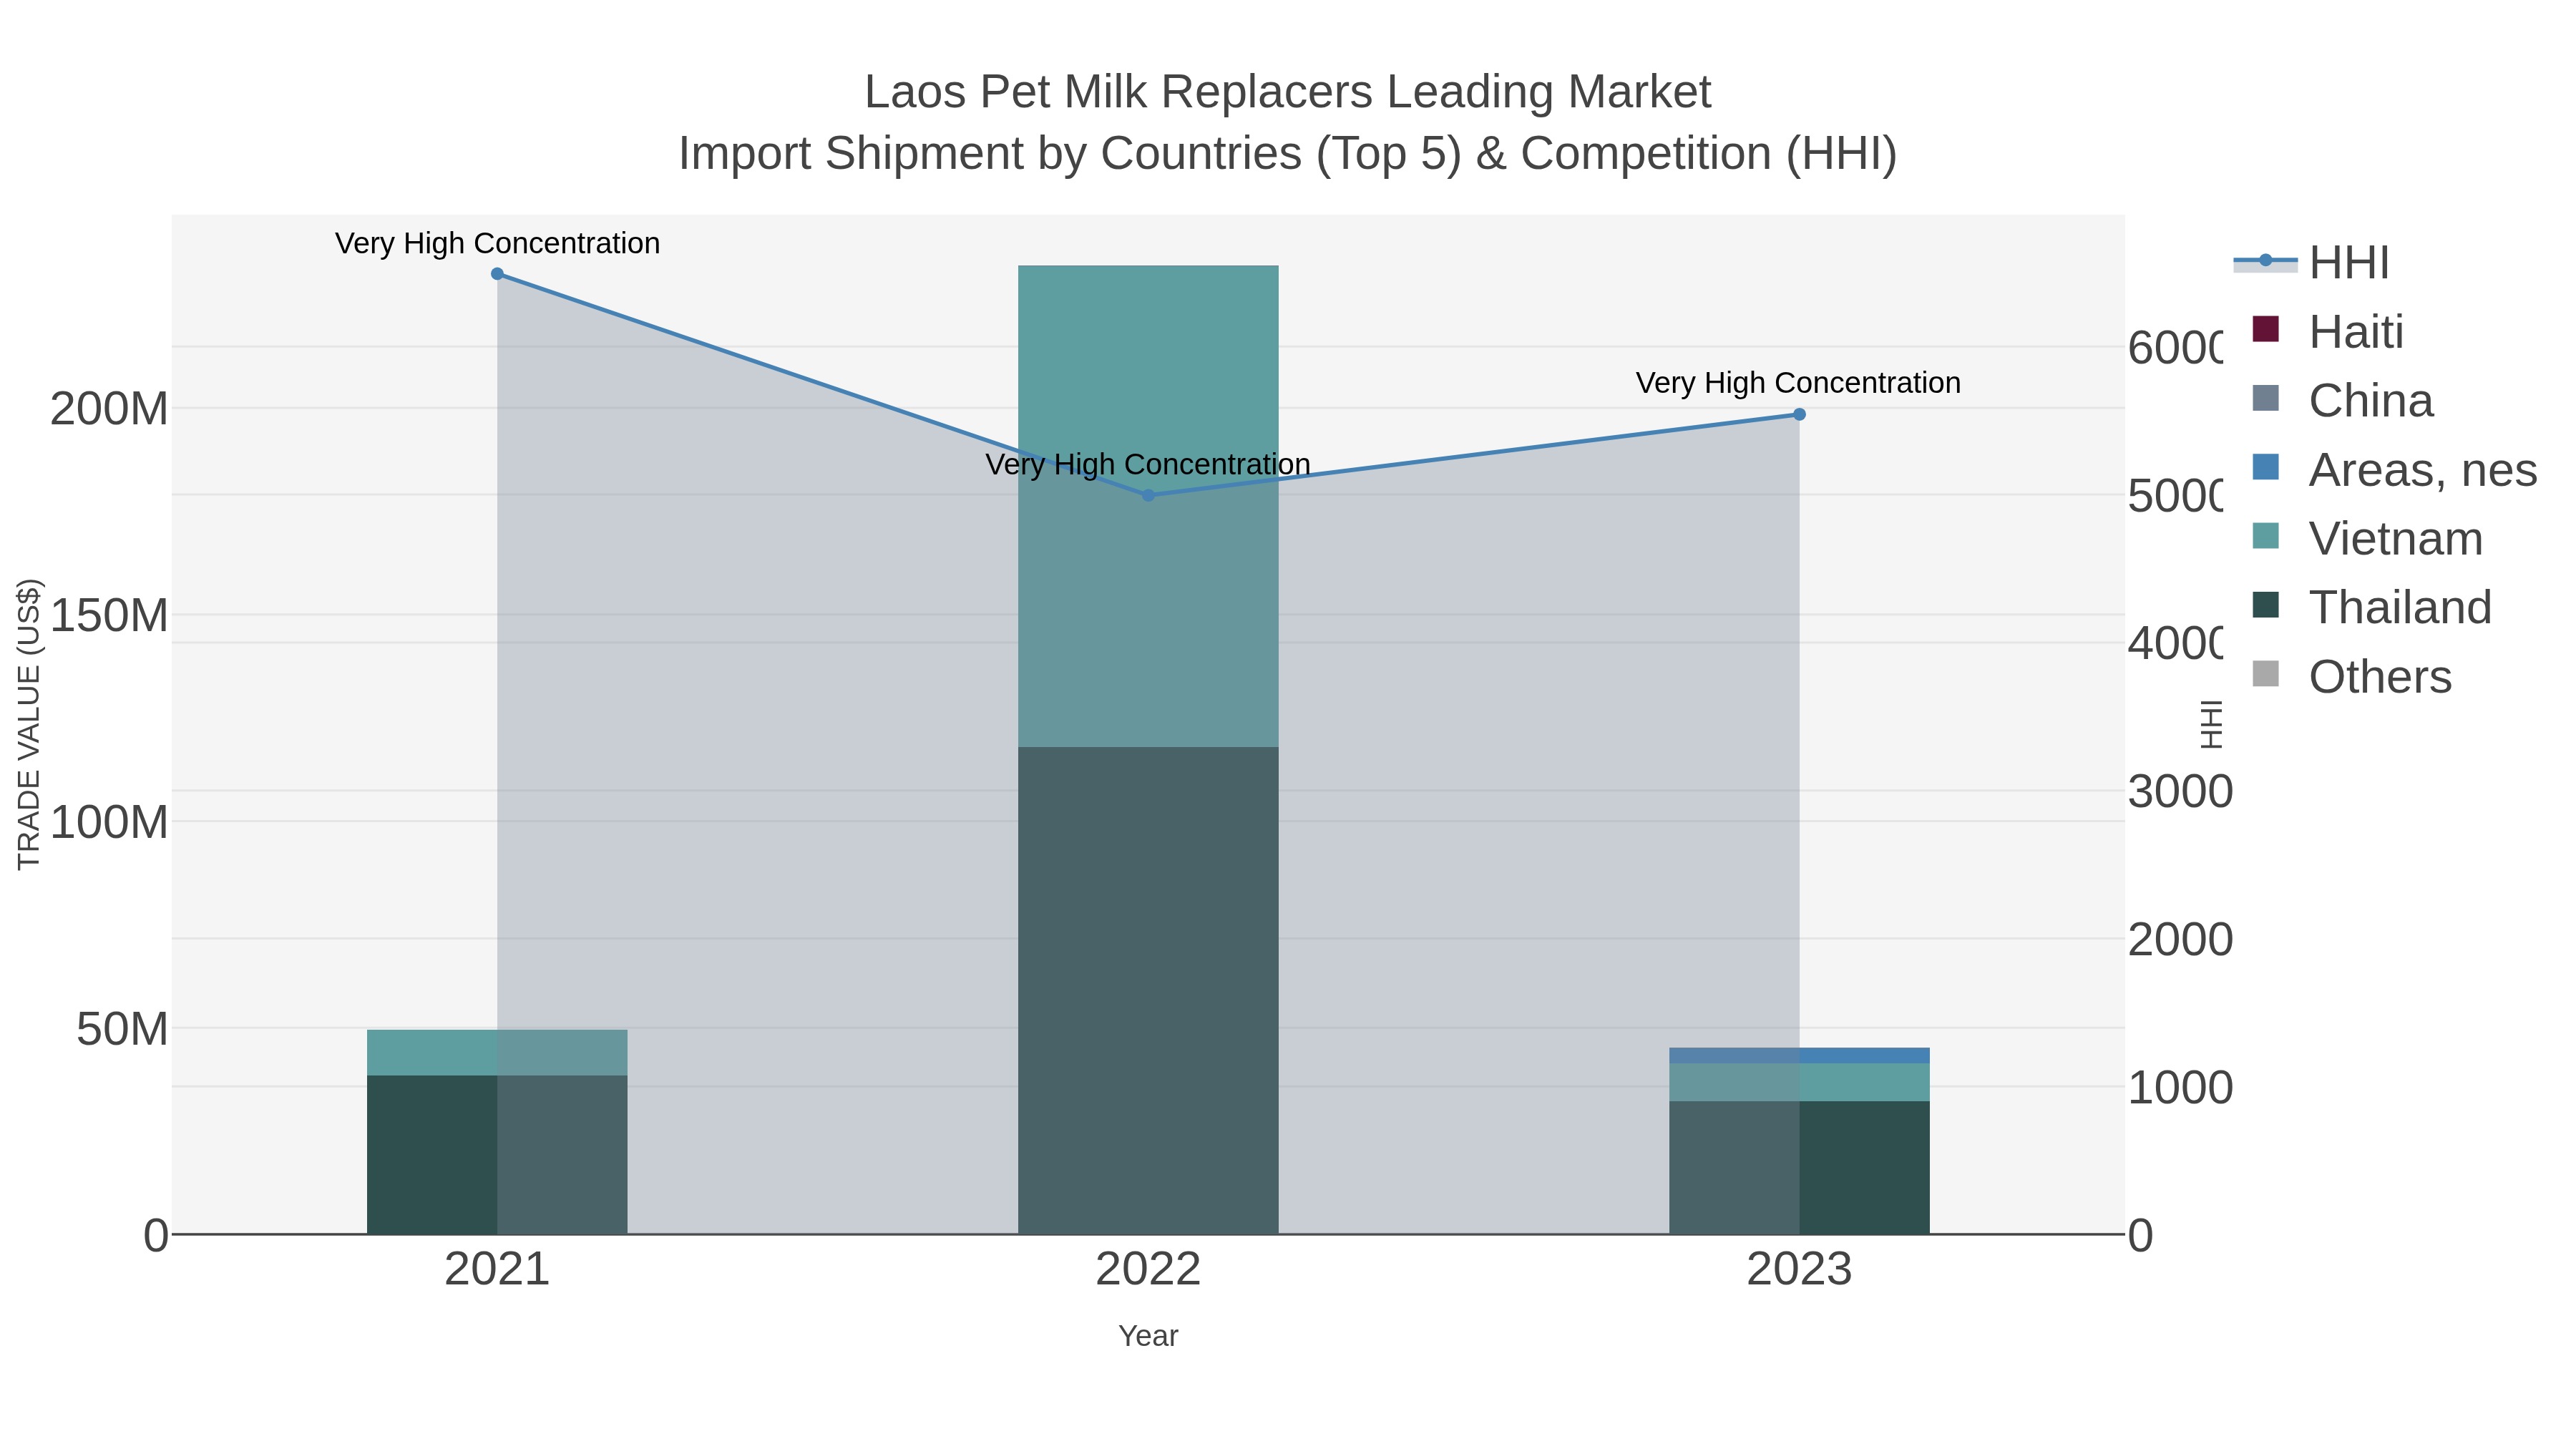2576x1449 pixels.
Task: Click the 2021 HHI data point
Action: (497, 274)
